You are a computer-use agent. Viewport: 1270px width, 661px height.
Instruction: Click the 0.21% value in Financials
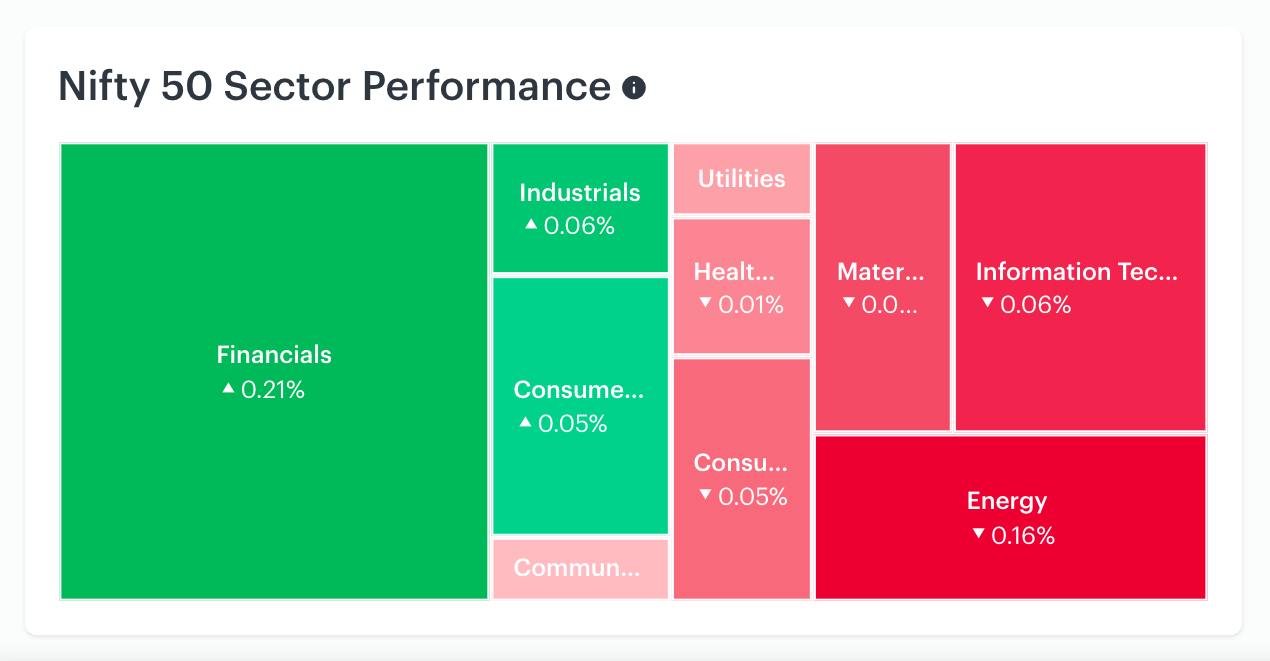tap(273, 390)
